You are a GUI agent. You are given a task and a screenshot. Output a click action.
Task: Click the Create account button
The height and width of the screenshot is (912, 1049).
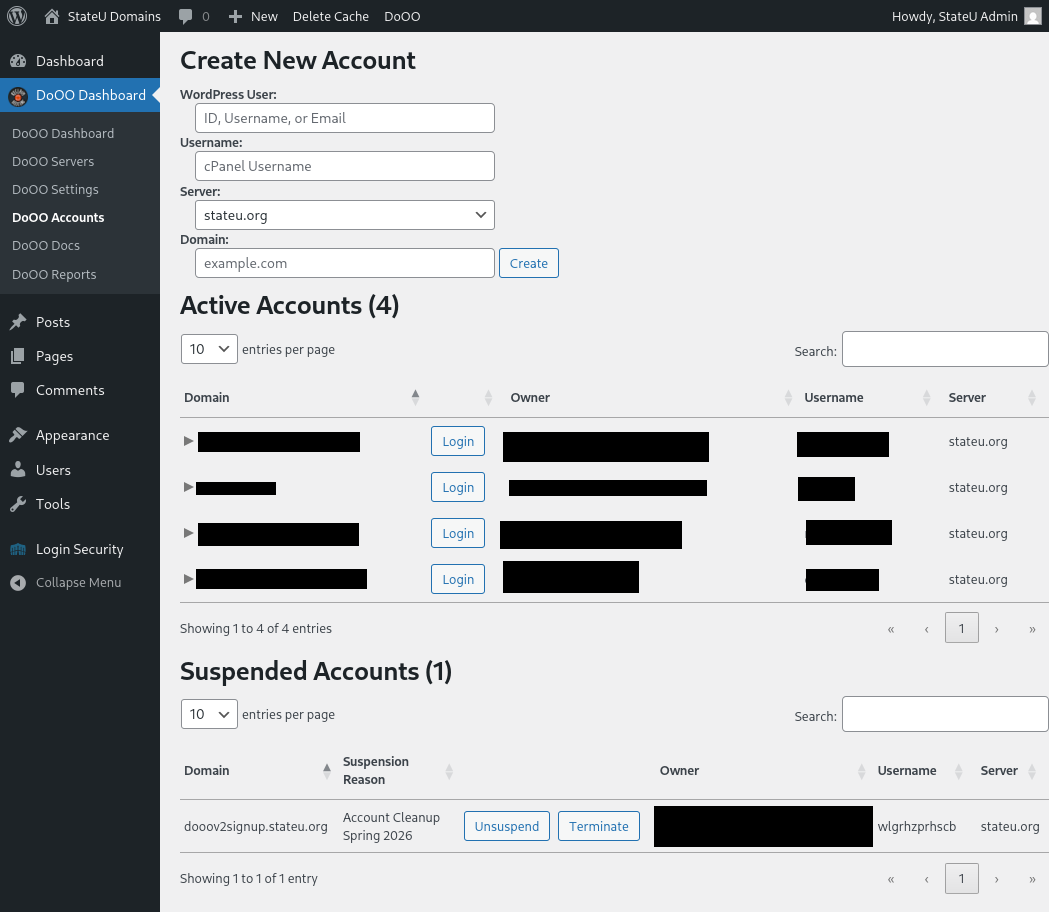tap(529, 263)
